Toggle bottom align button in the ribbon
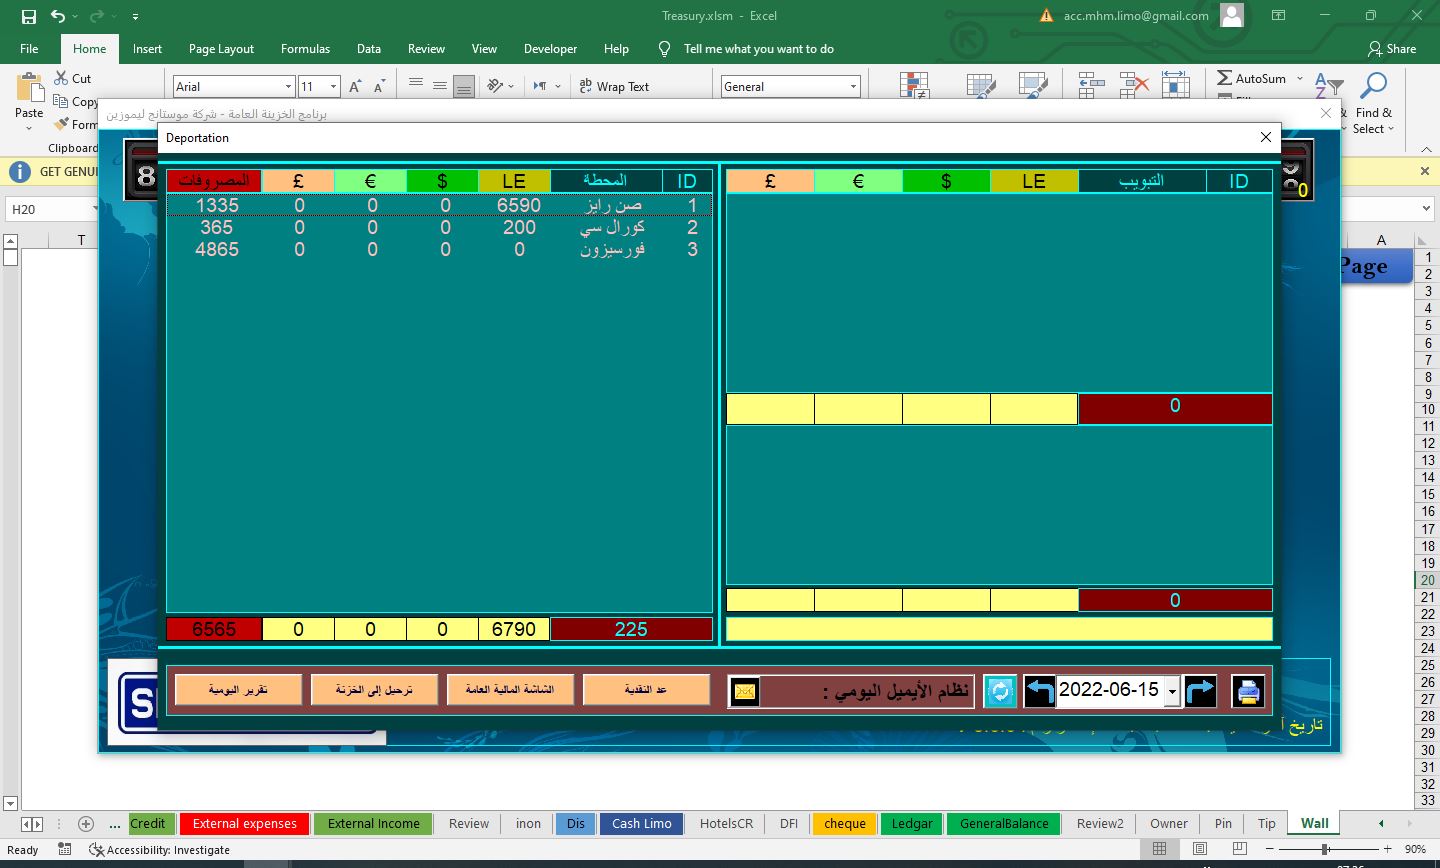 coord(463,87)
